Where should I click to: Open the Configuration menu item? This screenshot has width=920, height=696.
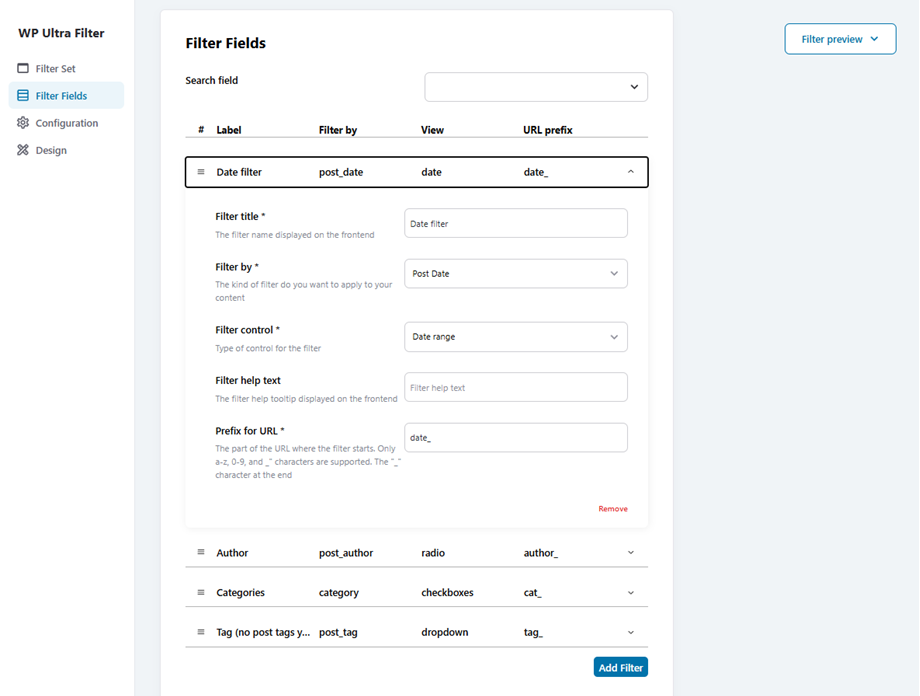67,123
